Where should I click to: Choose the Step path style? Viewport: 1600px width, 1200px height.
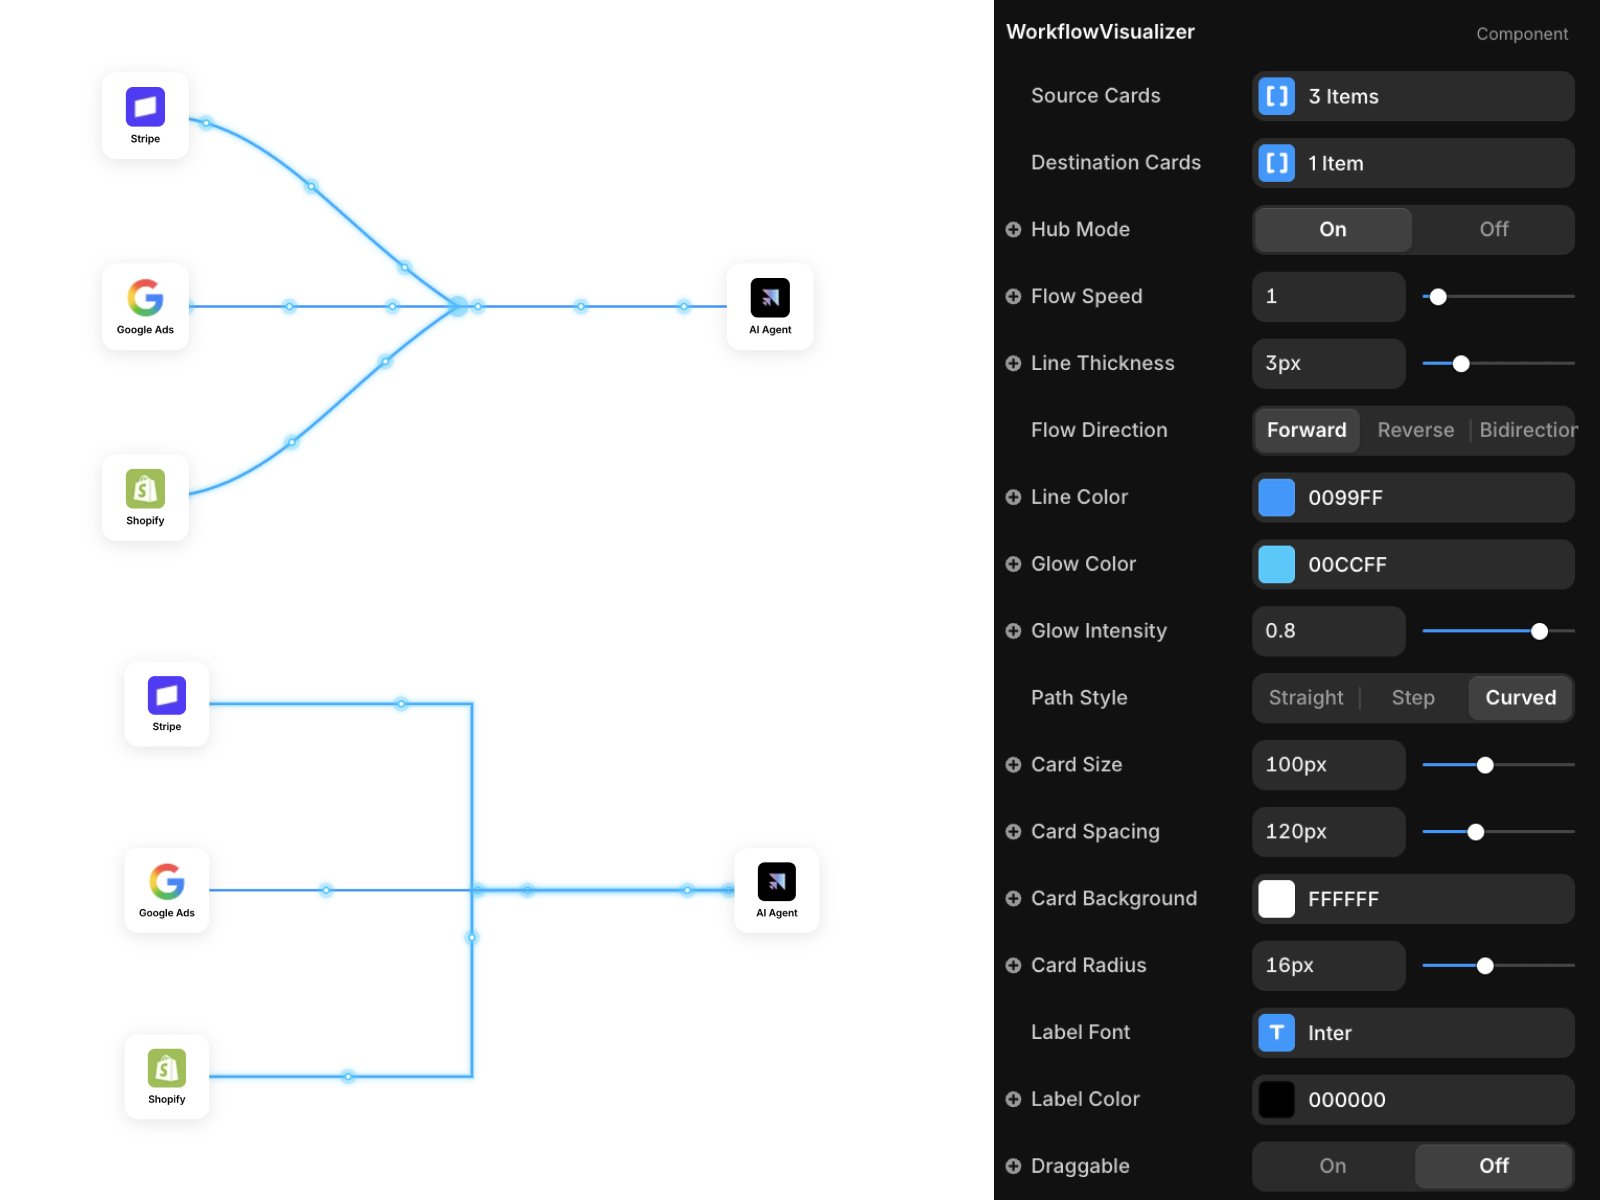pos(1413,698)
